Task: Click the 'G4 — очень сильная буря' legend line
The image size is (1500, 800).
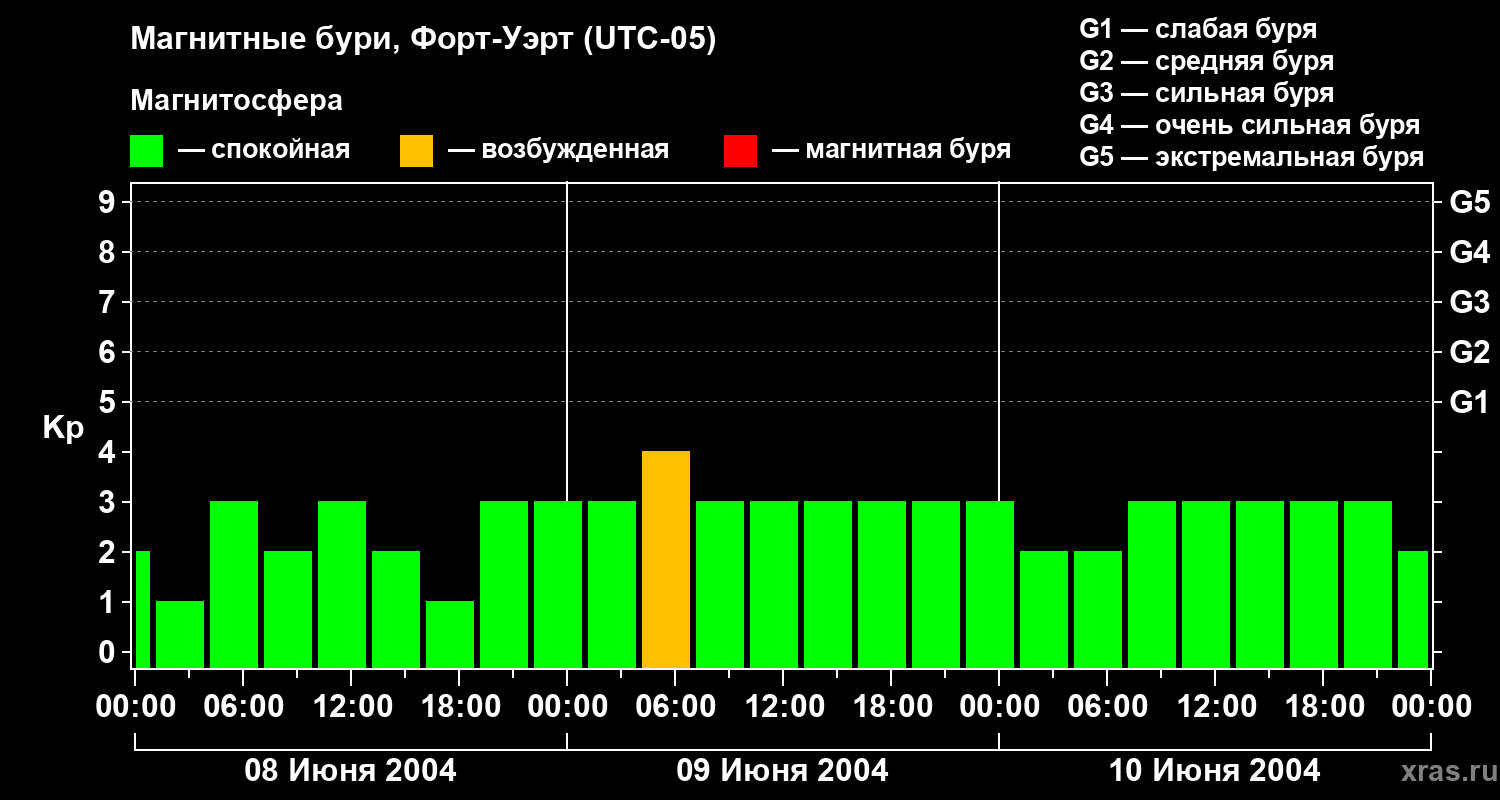Action: click(x=1250, y=125)
